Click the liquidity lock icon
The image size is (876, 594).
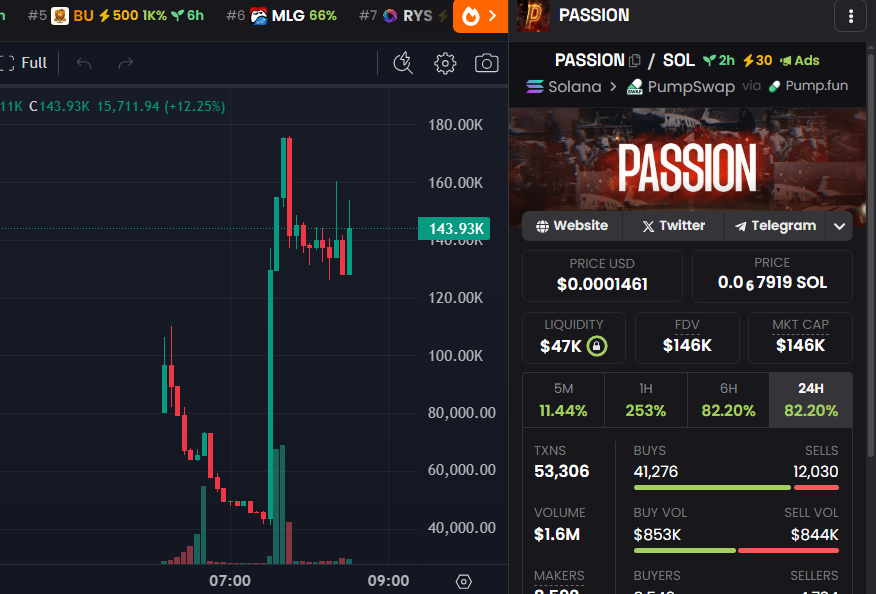tap(597, 345)
